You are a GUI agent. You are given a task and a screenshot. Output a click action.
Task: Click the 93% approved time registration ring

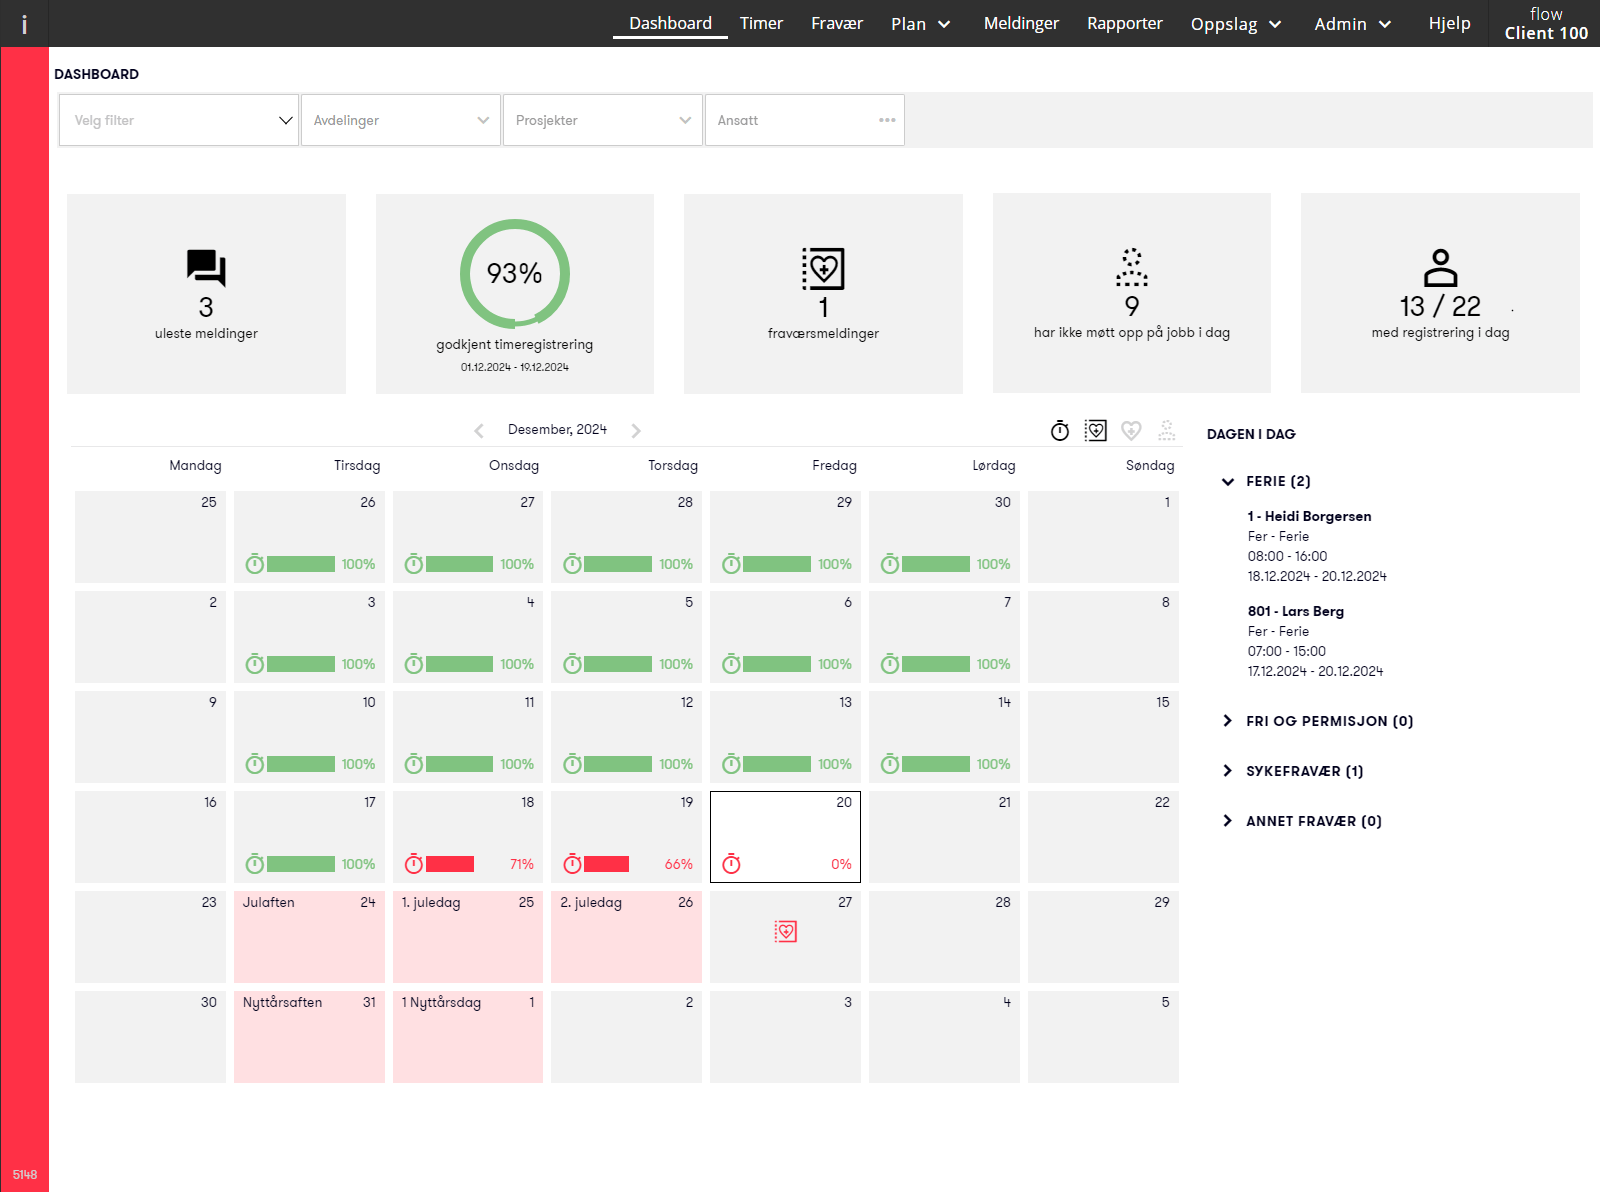pyautogui.click(x=515, y=273)
